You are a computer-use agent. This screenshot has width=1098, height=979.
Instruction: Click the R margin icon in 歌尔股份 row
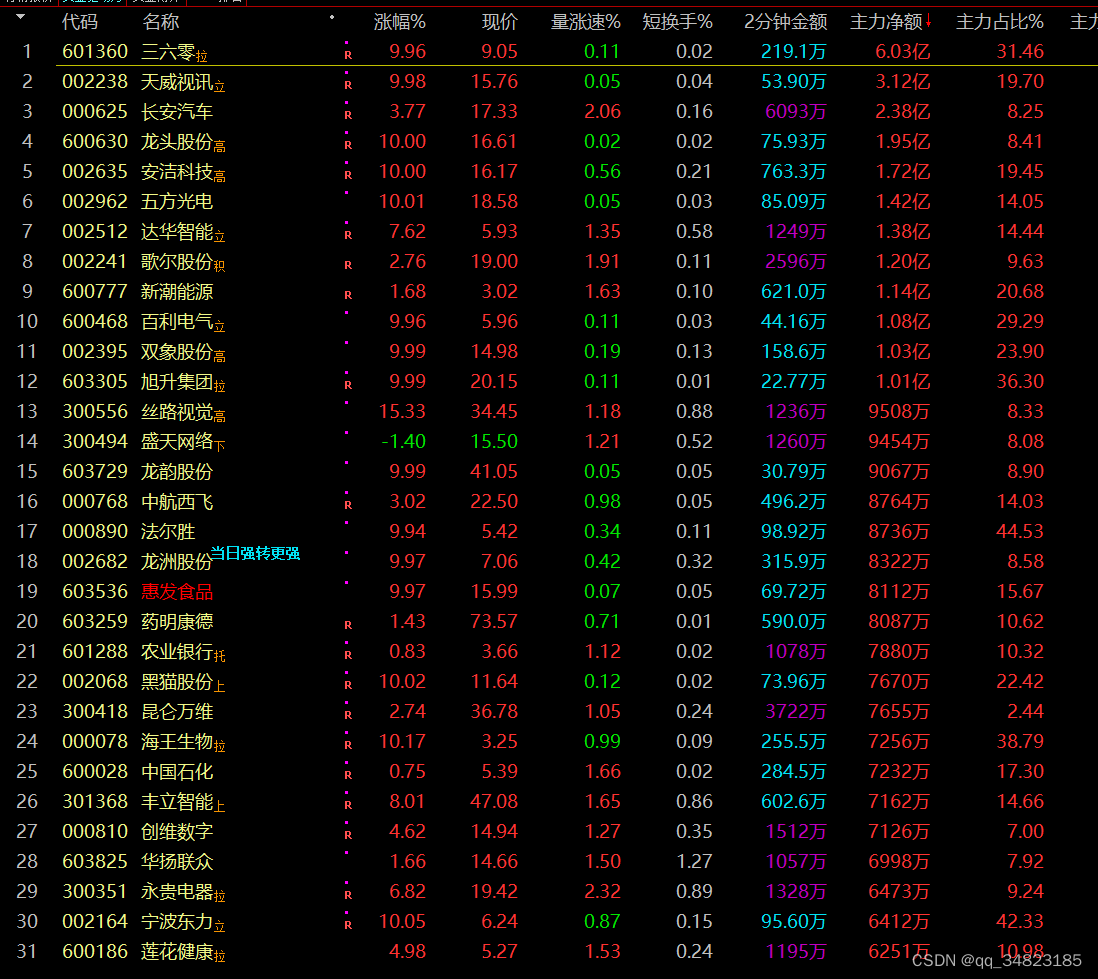pos(348,265)
